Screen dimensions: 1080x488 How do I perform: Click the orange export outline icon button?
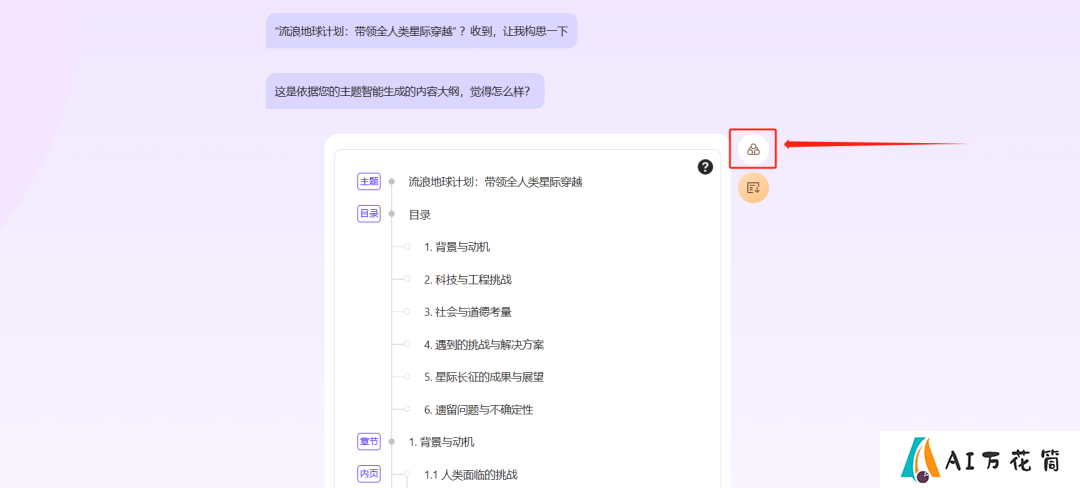[753, 187]
